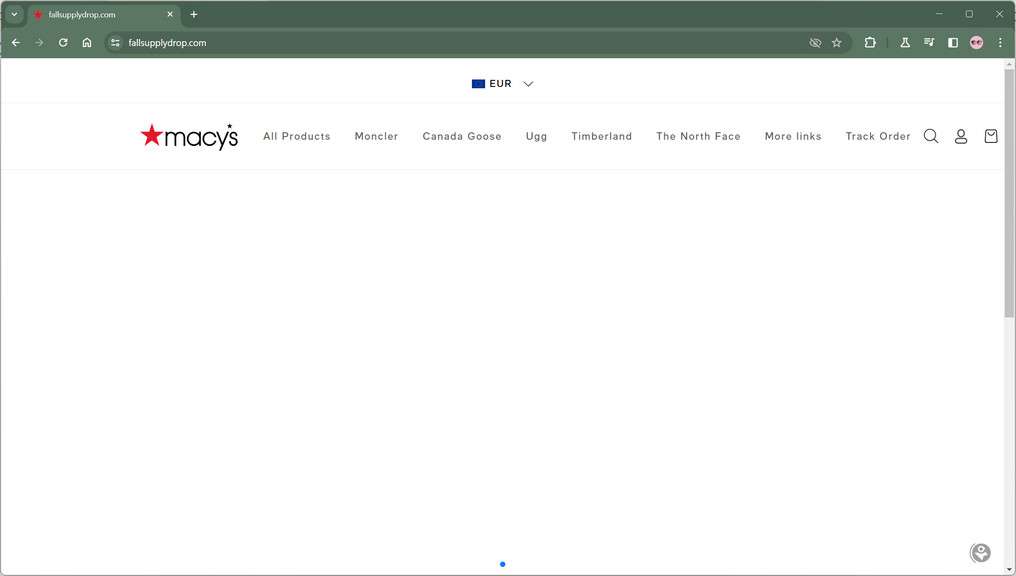Open a new browser tab
Image resolution: width=1016 pixels, height=576 pixels.
tap(194, 14)
